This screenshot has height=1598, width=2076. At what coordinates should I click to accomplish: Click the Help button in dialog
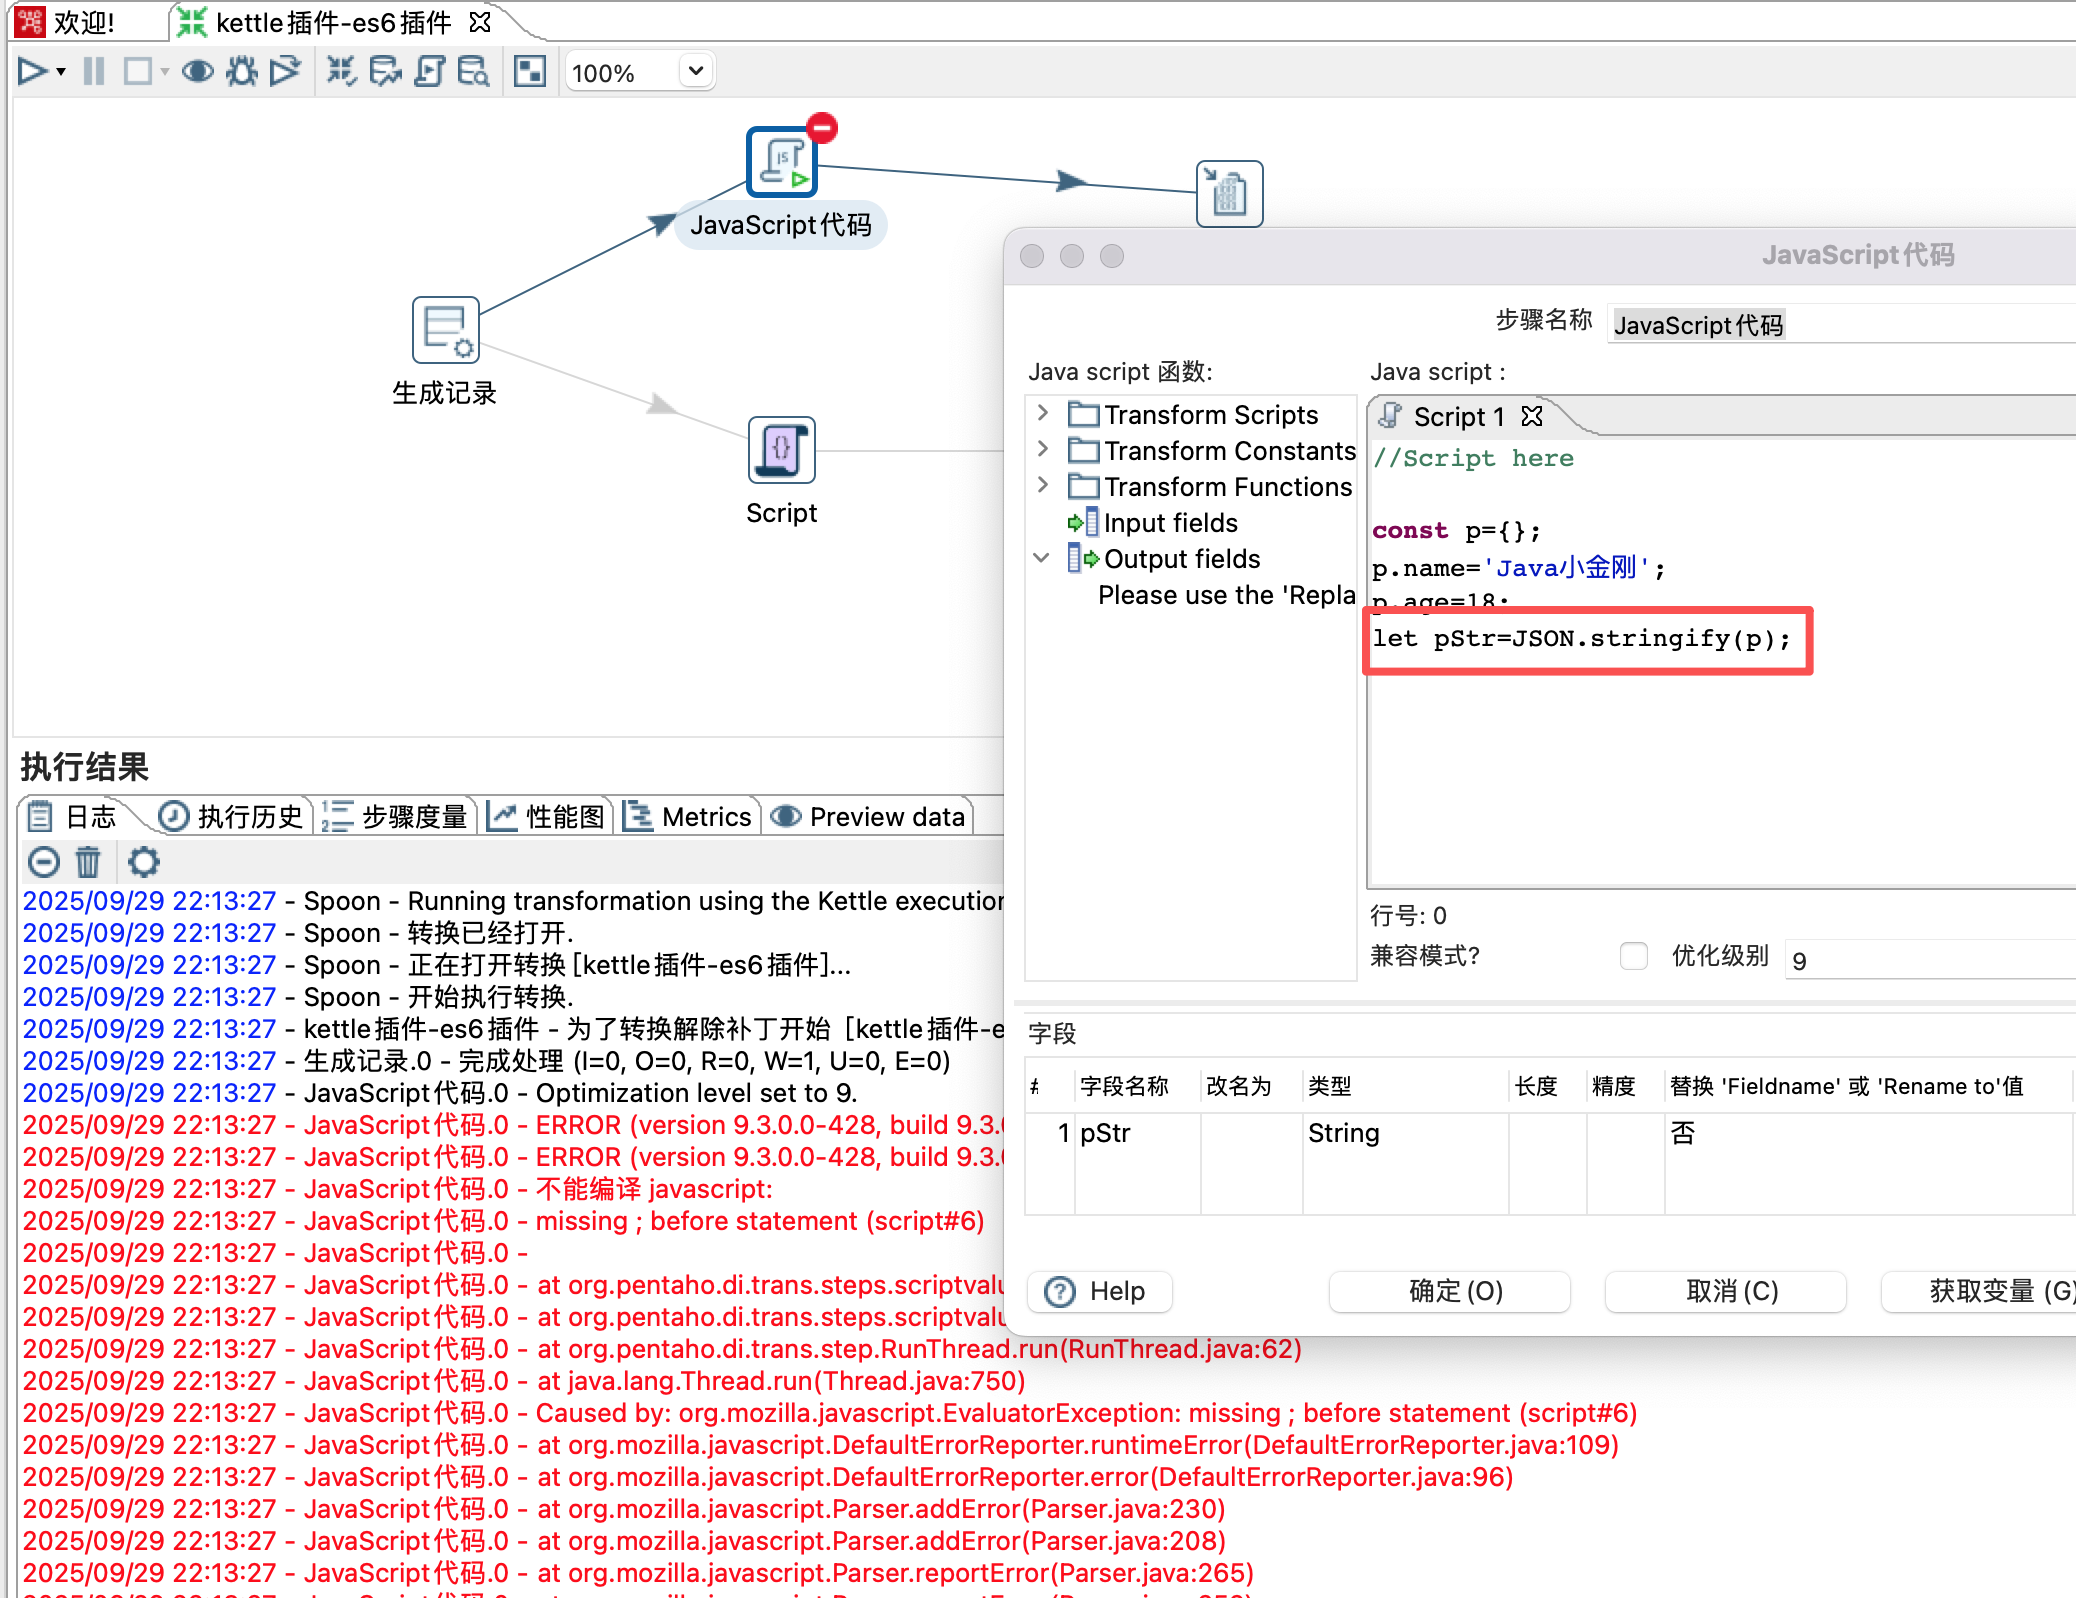tap(1099, 1291)
